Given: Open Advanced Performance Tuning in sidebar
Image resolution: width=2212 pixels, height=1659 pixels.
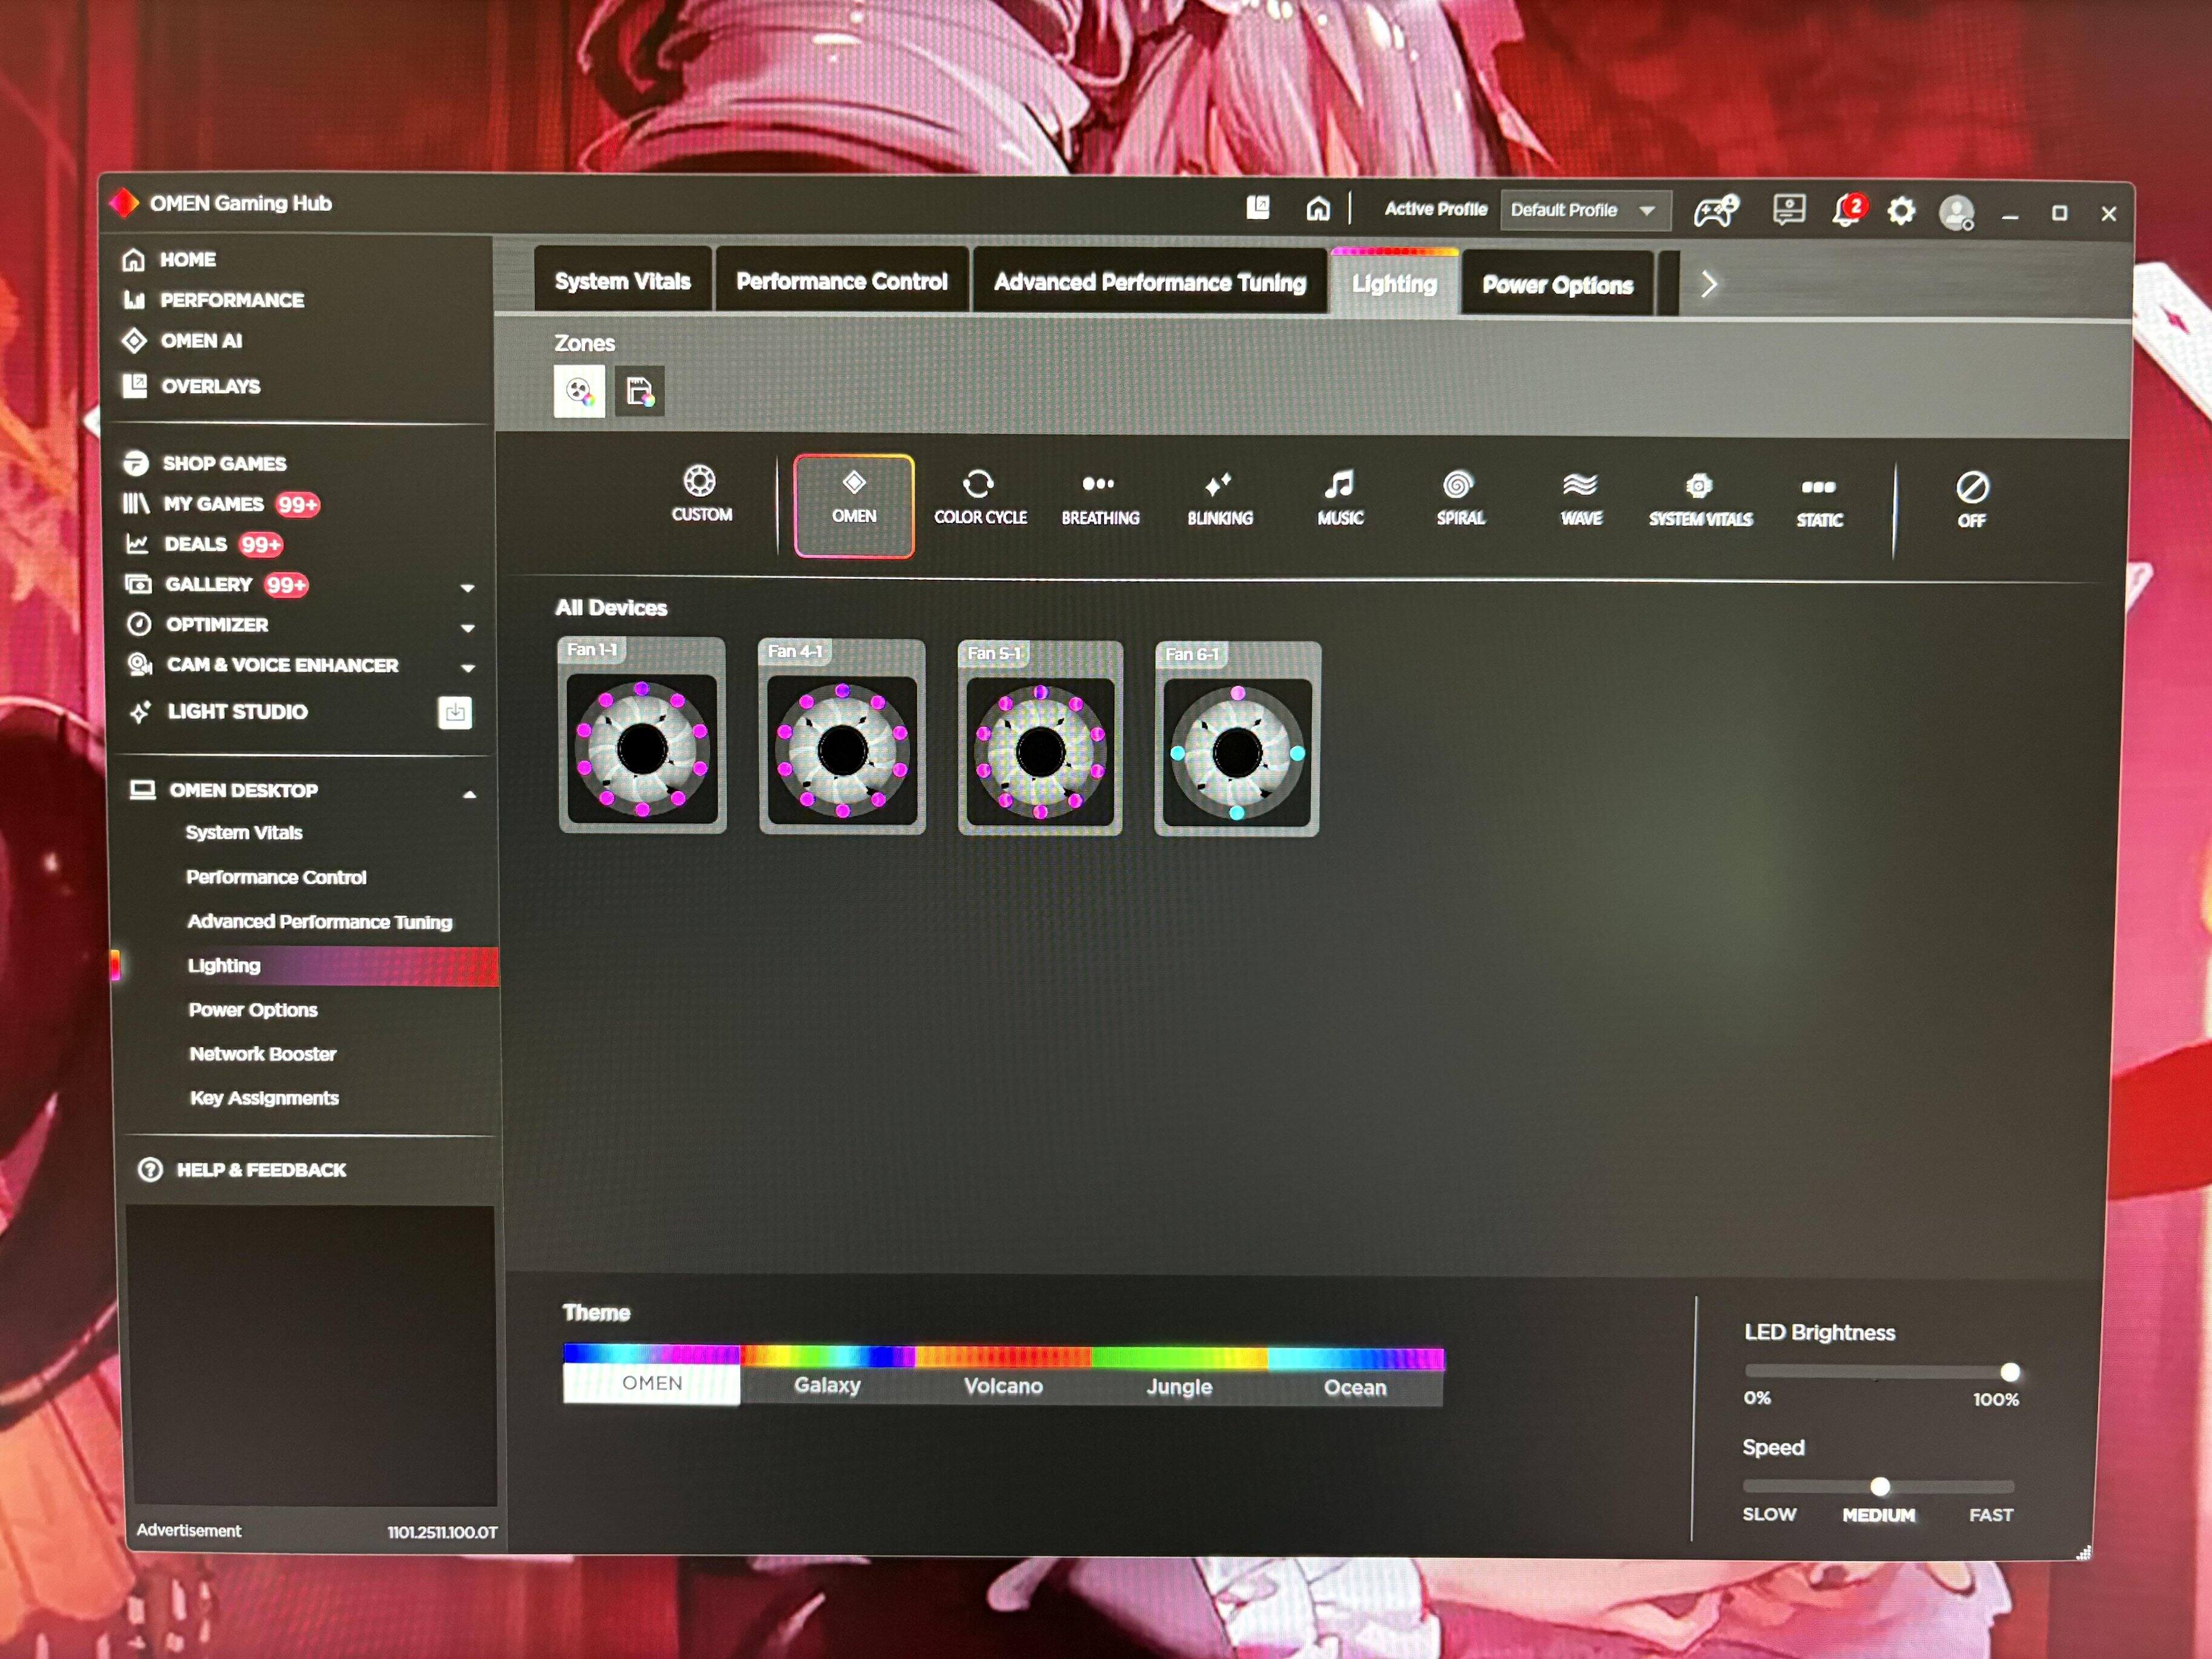Looking at the screenshot, I should click(x=320, y=922).
